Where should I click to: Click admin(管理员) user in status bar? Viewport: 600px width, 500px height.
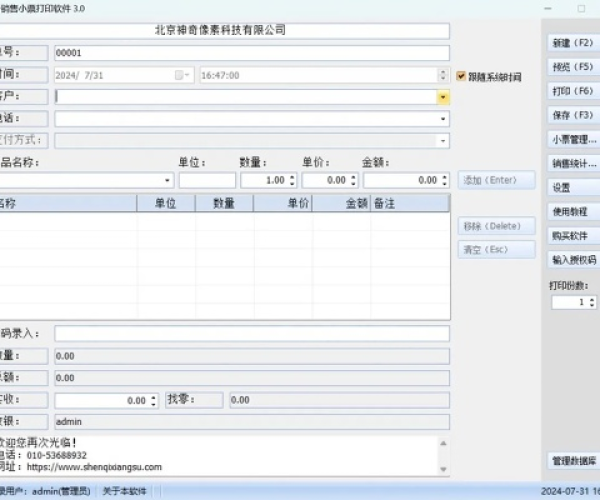(61, 491)
